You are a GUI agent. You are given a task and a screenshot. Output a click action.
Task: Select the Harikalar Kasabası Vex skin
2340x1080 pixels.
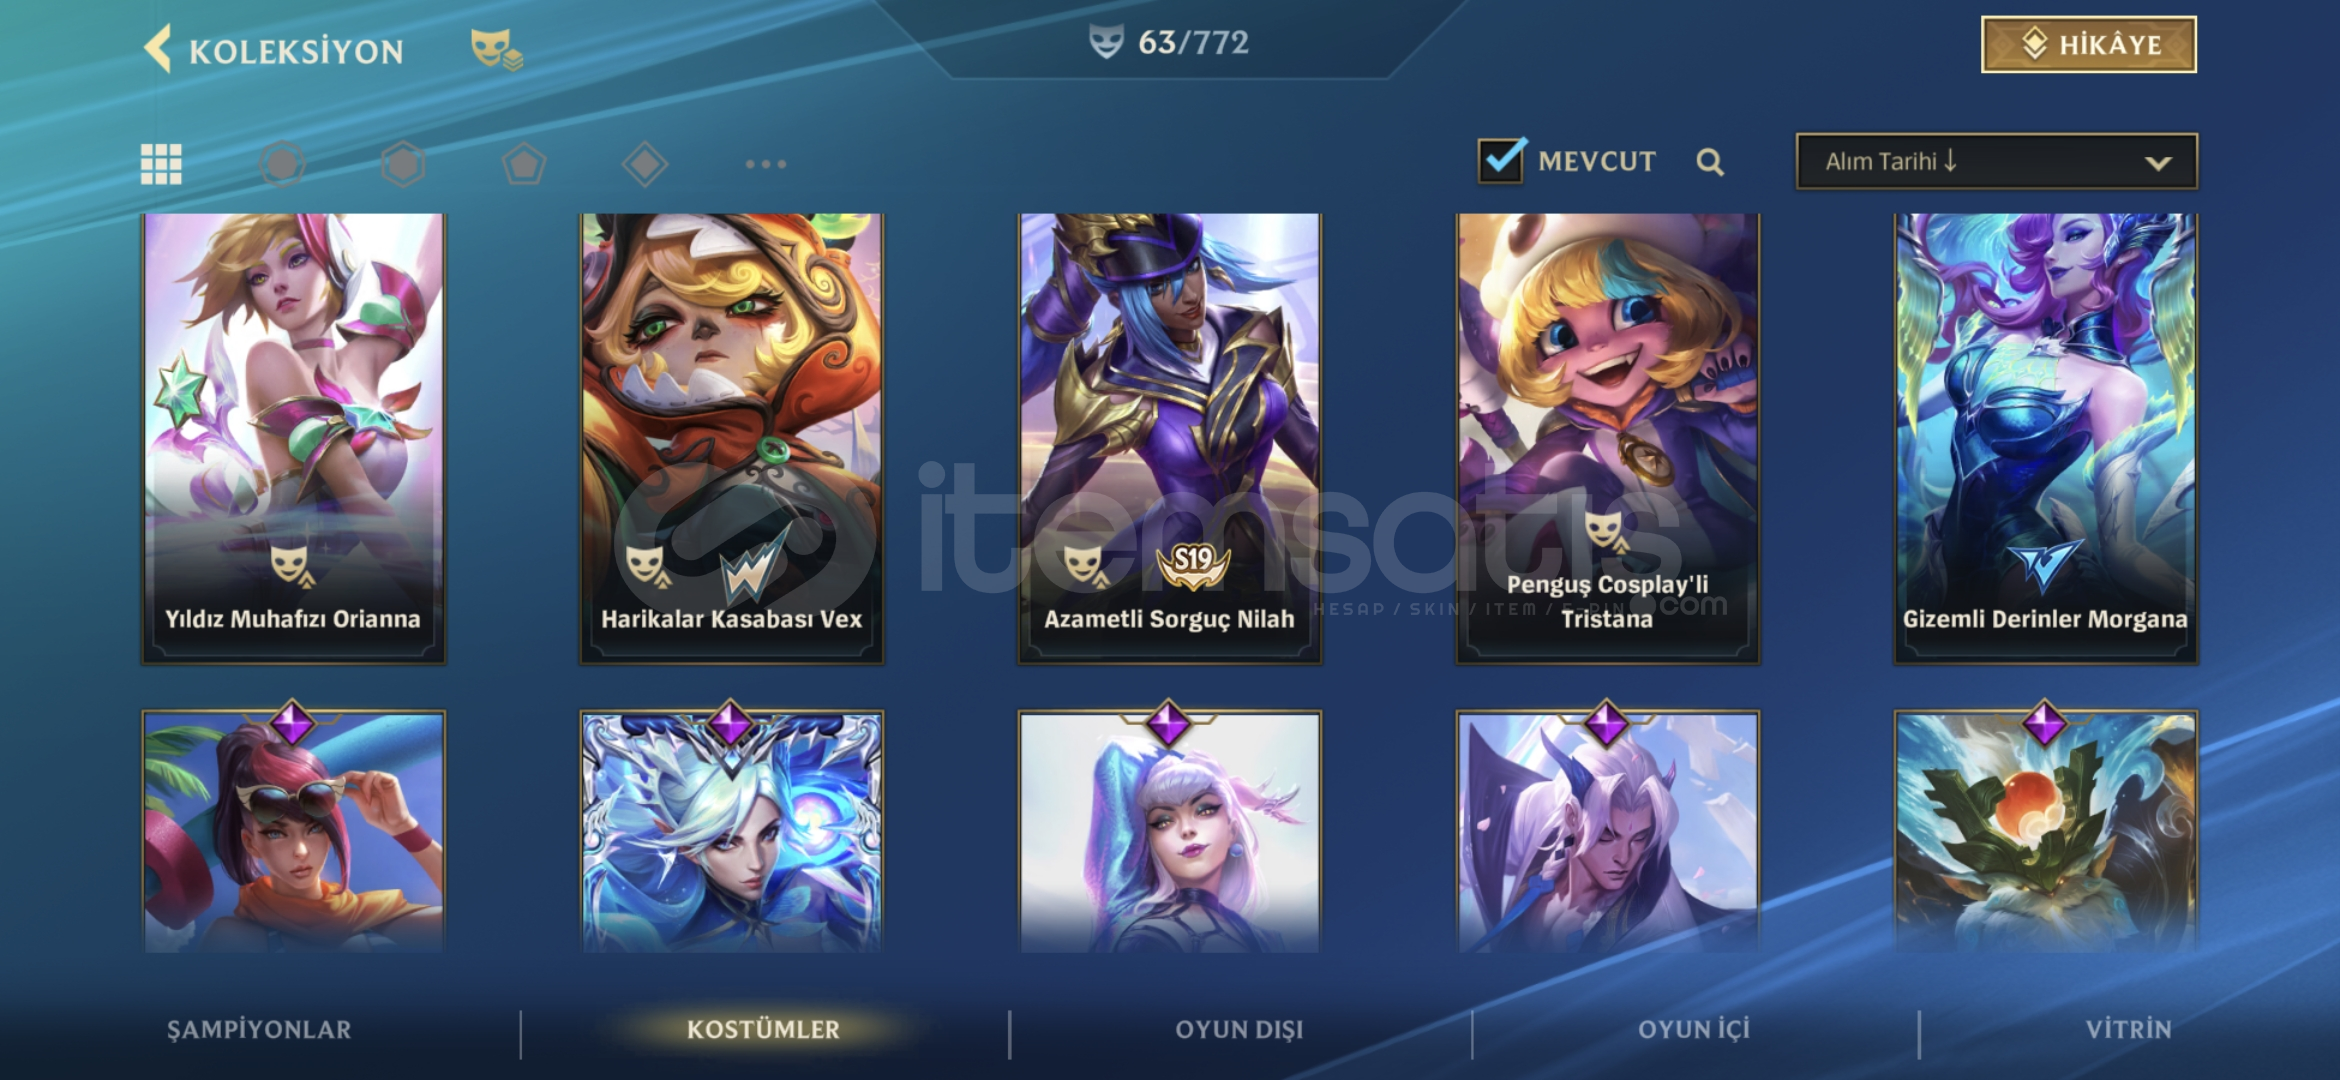(731, 438)
